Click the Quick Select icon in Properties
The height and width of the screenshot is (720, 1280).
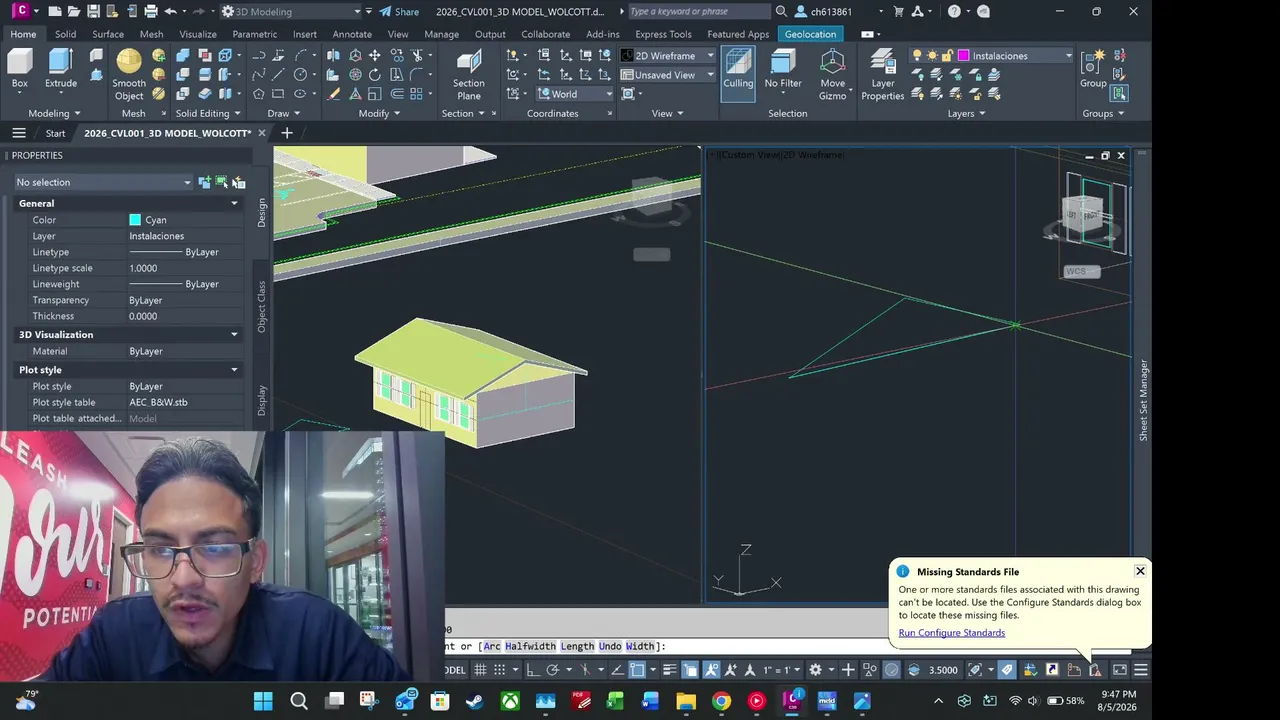238,182
